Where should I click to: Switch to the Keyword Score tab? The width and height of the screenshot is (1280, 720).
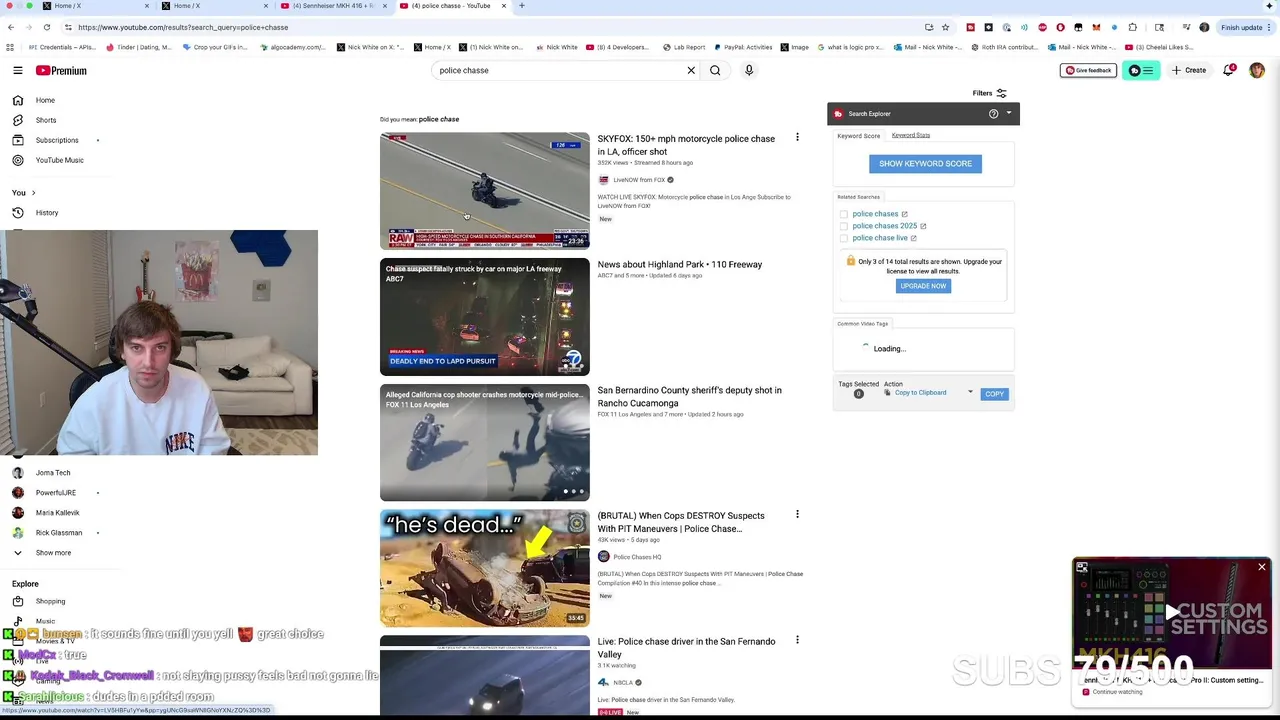pyautogui.click(x=858, y=136)
